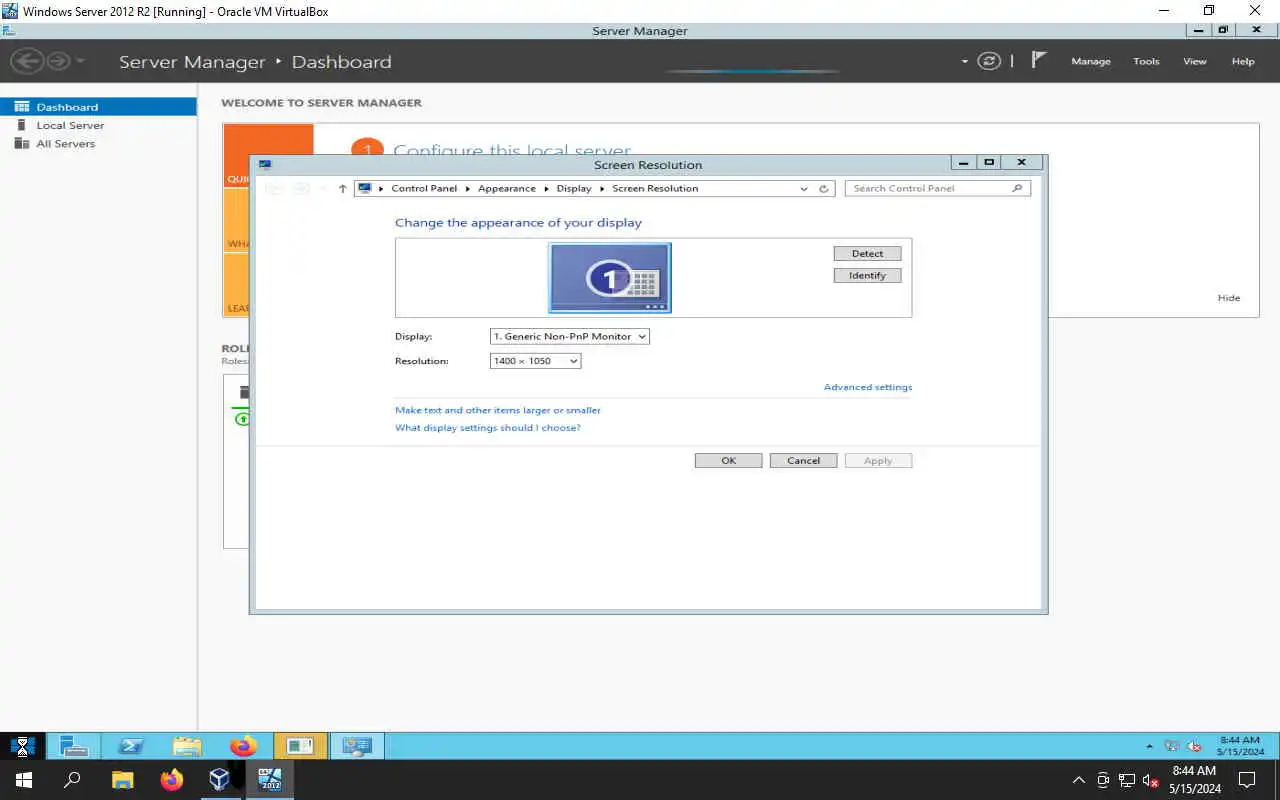This screenshot has width=1280, height=800.
Task: Click the search magnifier in Control Panel
Action: tap(1018, 188)
